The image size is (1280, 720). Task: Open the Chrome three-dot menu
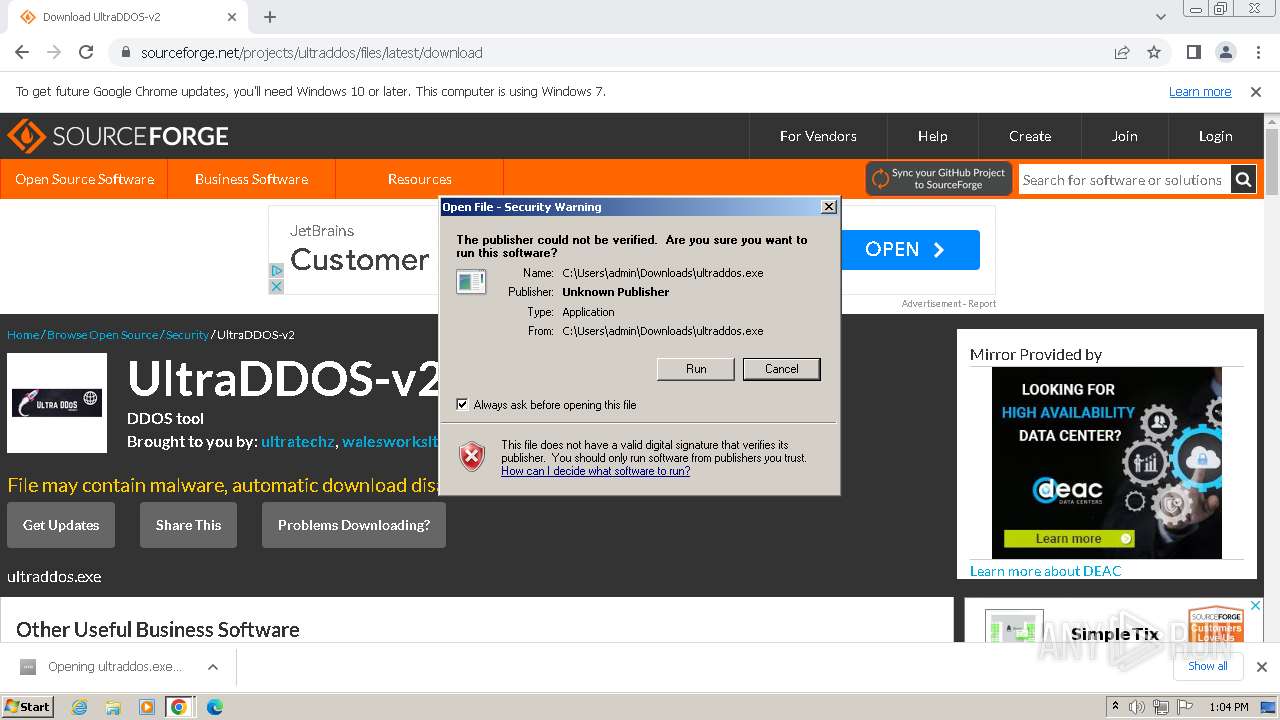1257,52
